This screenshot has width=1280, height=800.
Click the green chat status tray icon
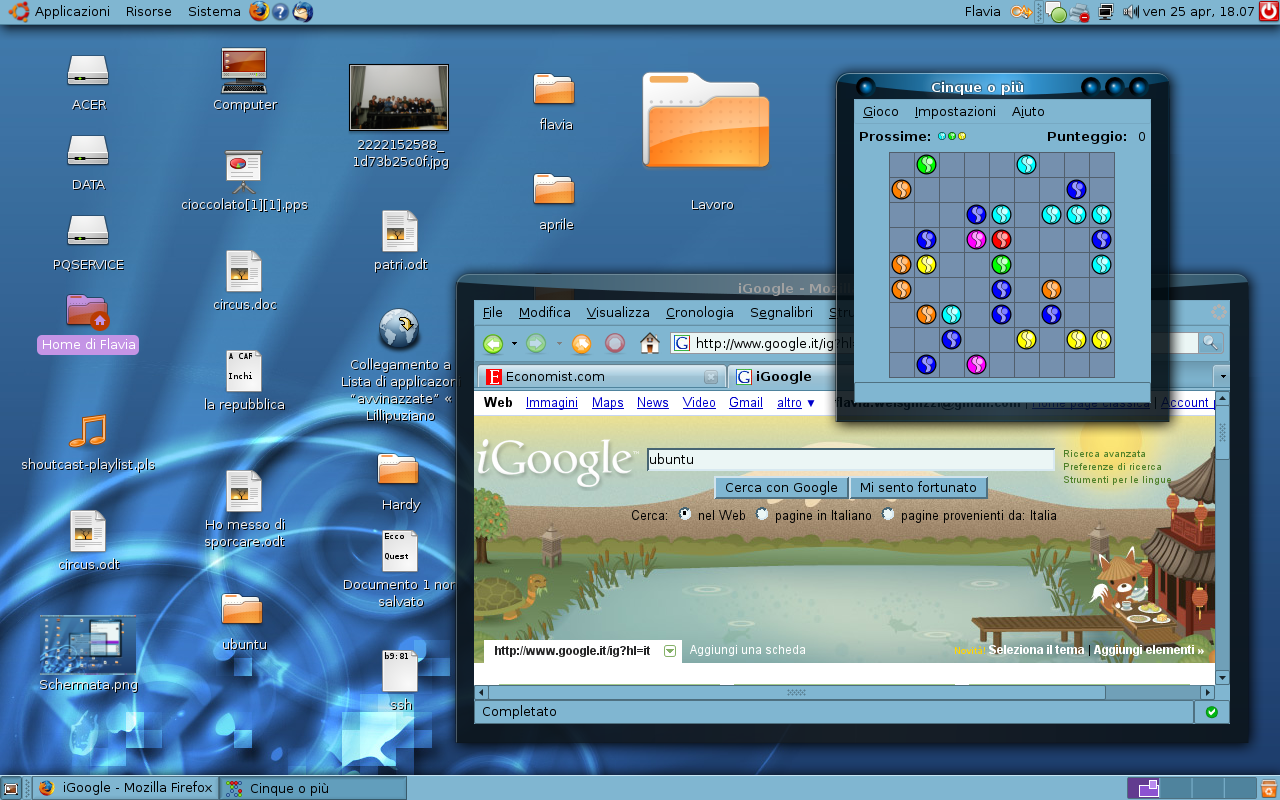point(1055,13)
